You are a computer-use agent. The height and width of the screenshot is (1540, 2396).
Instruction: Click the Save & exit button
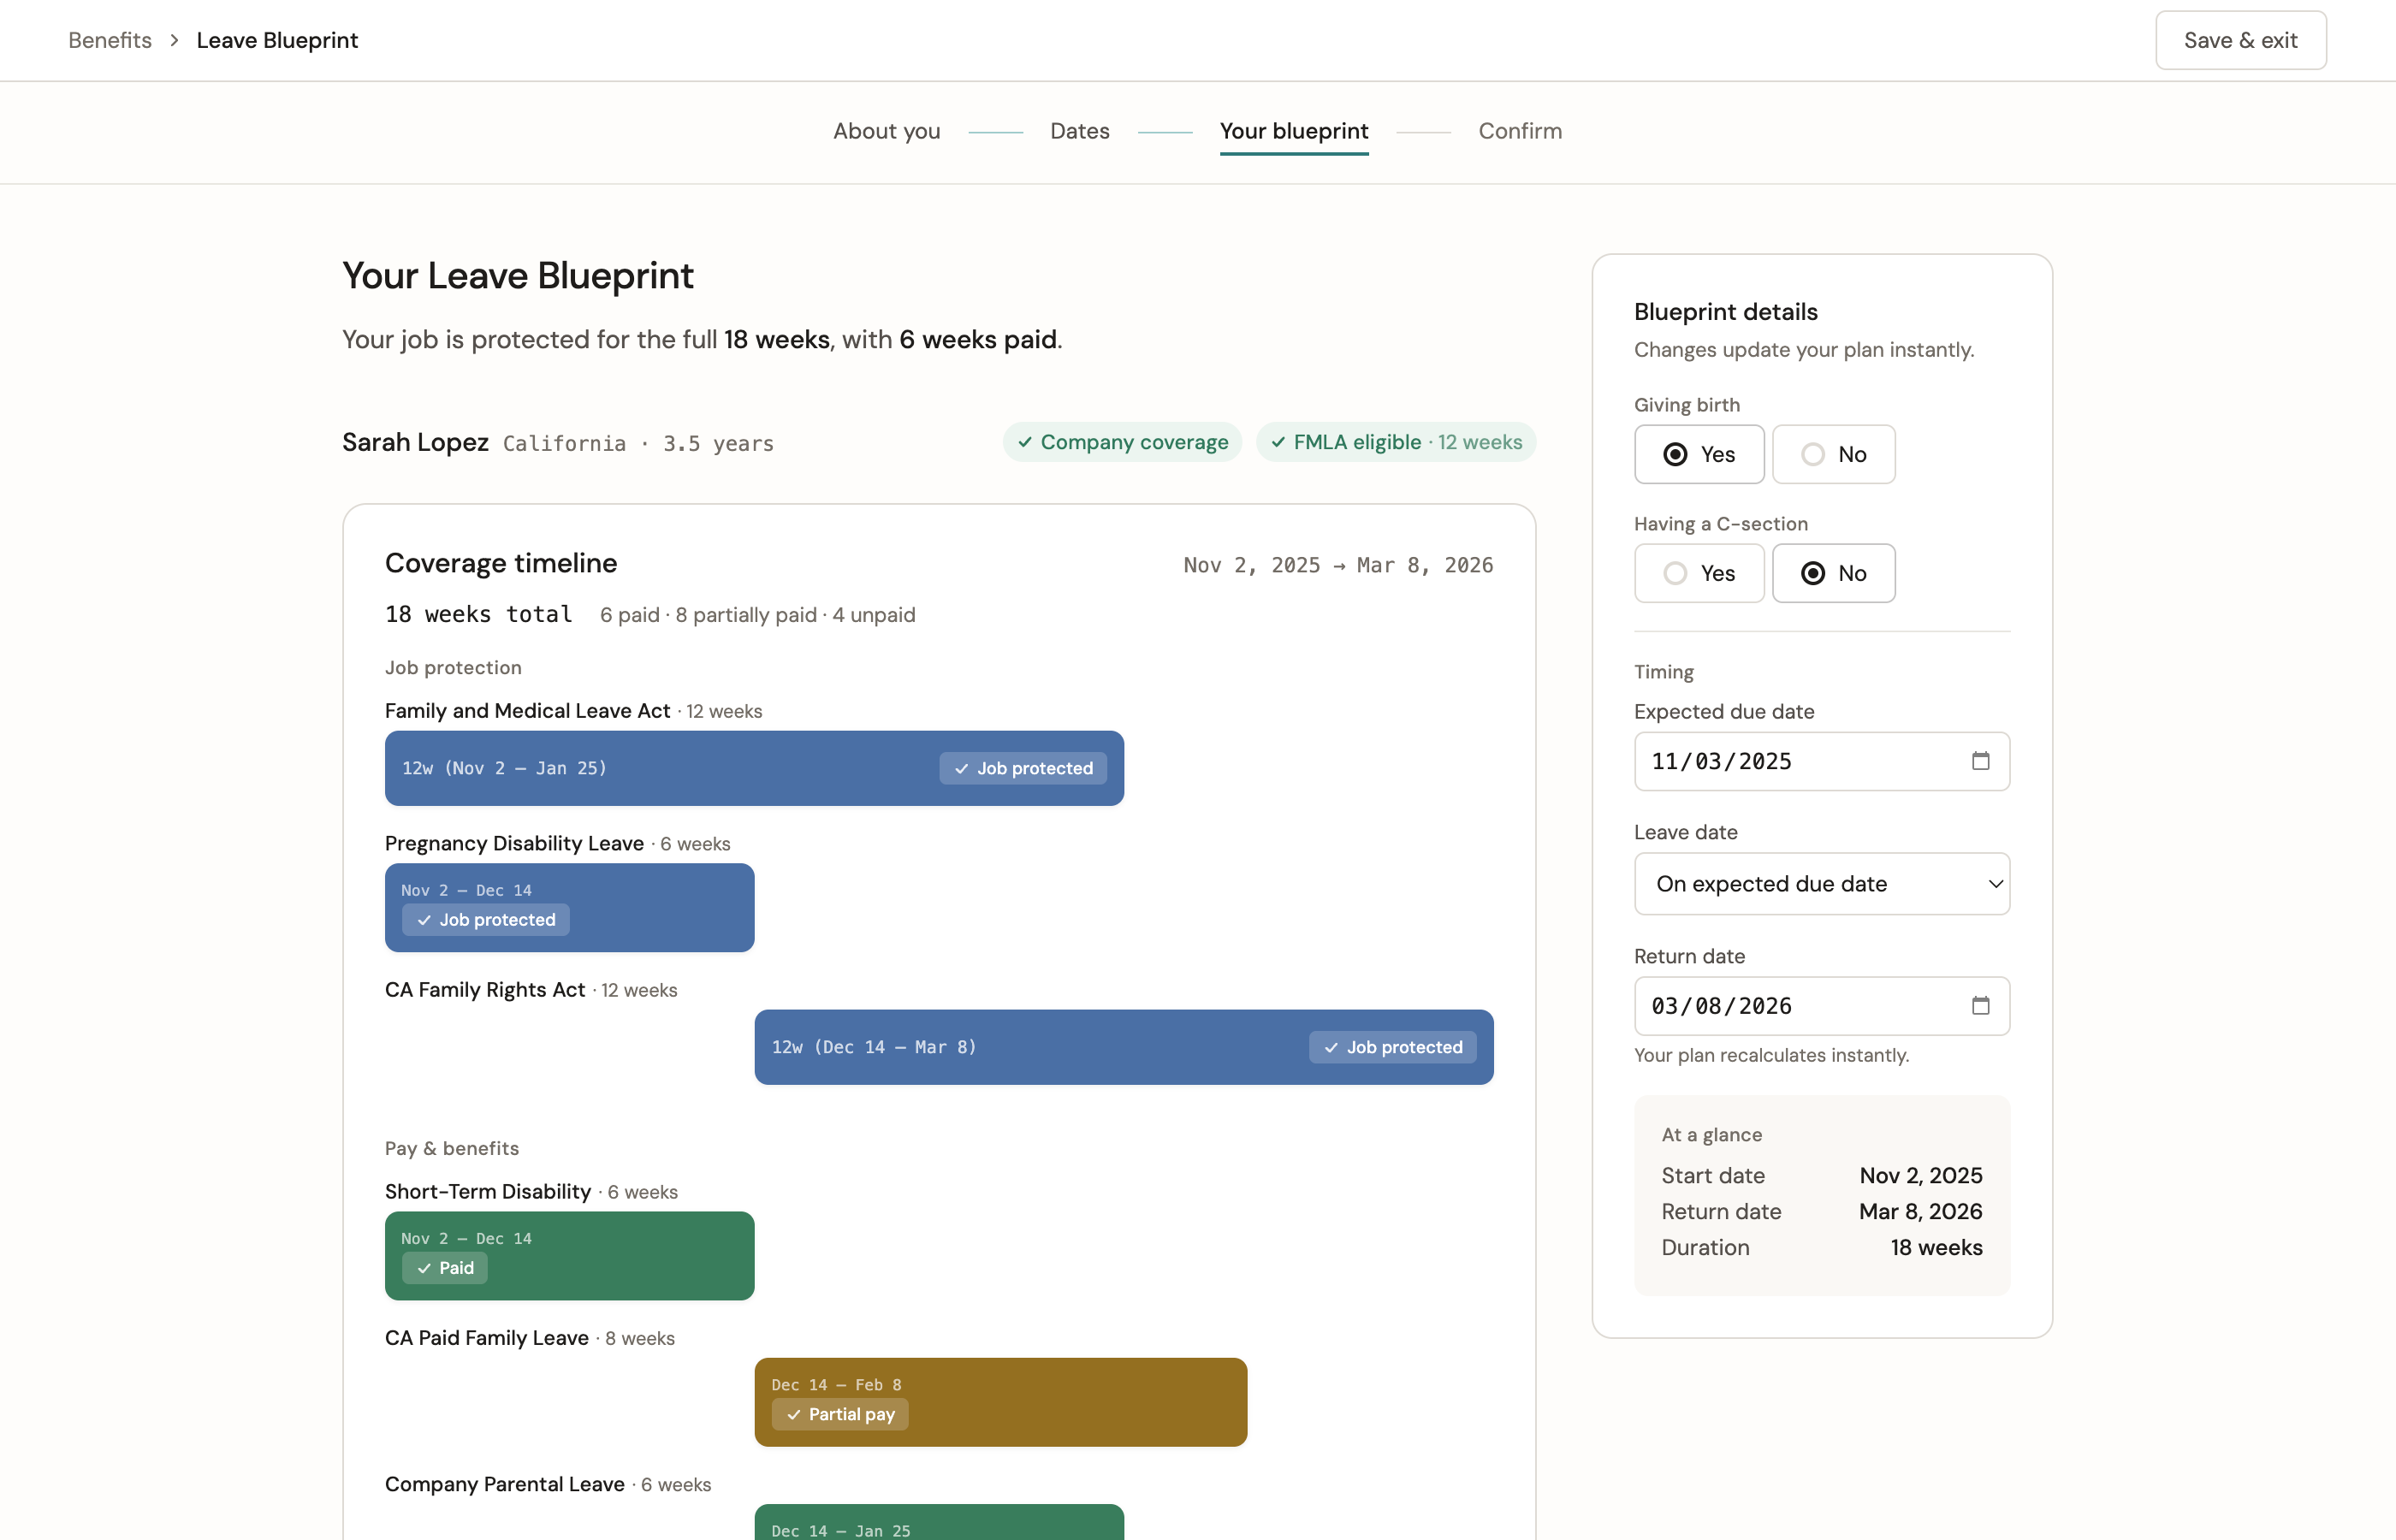pyautogui.click(x=2240, y=40)
